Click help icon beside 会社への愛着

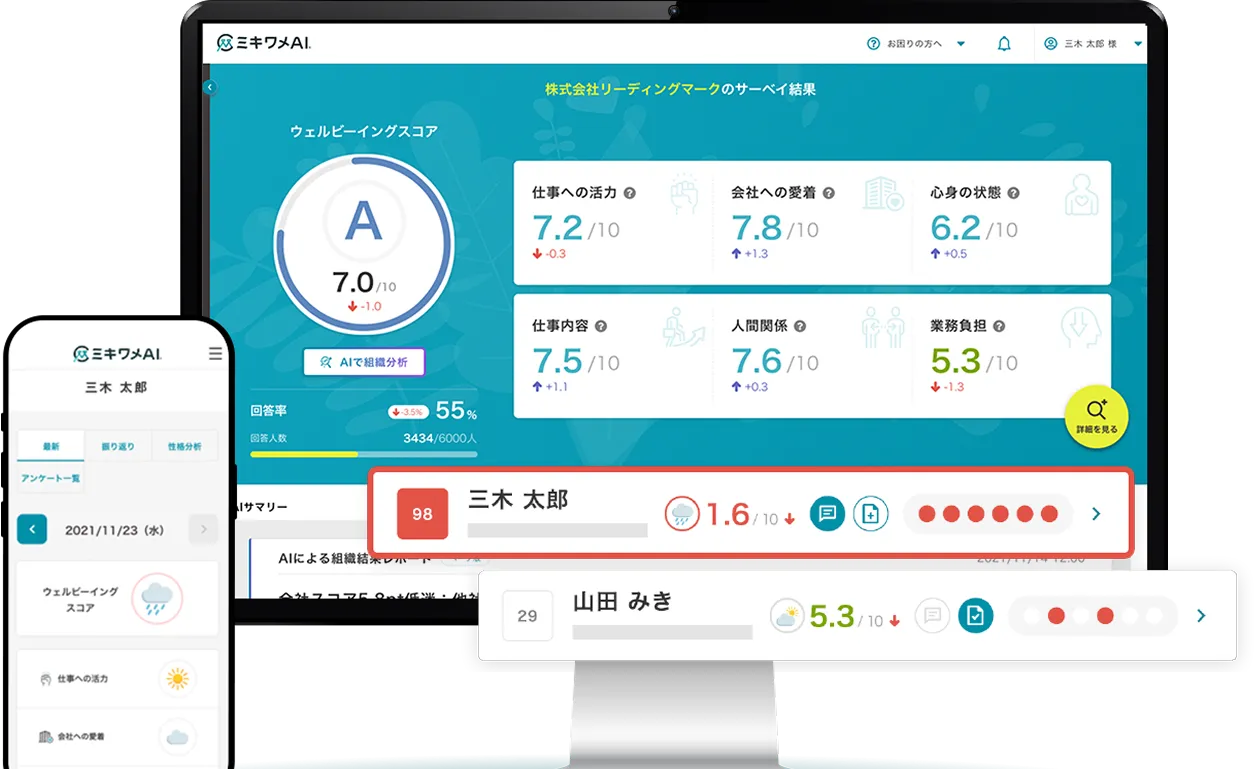pyautogui.click(x=828, y=193)
